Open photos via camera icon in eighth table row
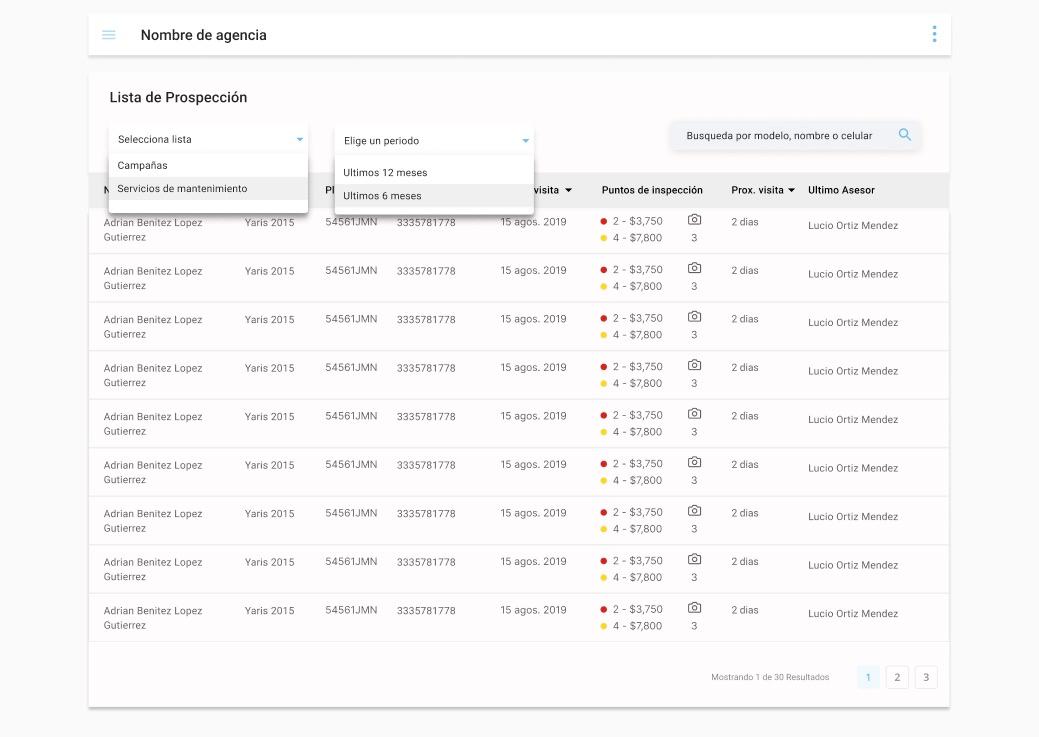The width and height of the screenshot is (1039, 737). pyautogui.click(x=694, y=559)
